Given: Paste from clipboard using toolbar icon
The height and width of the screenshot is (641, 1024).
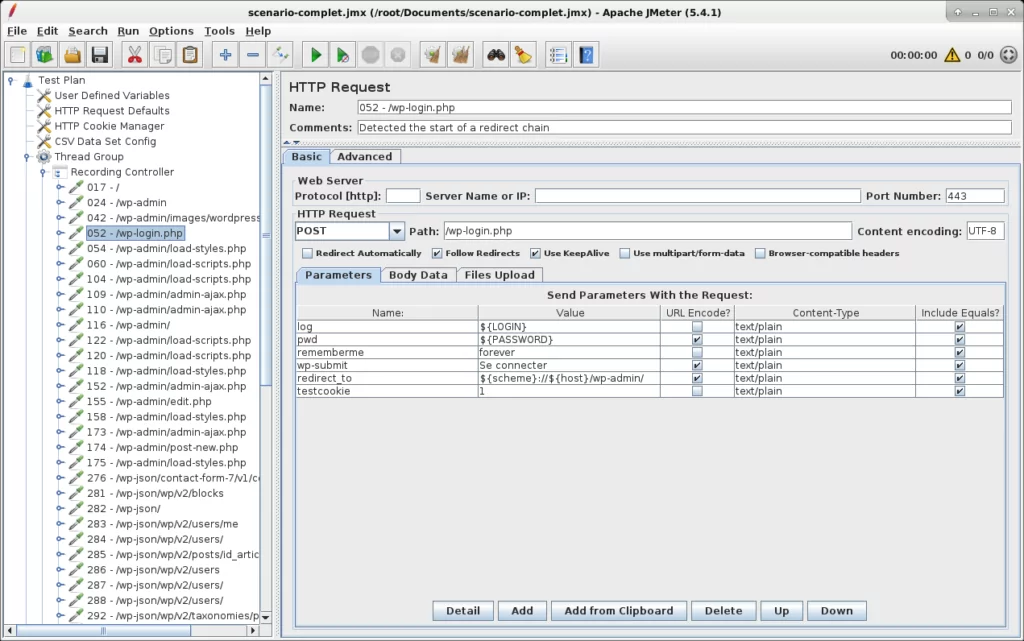Looking at the screenshot, I should 190,55.
